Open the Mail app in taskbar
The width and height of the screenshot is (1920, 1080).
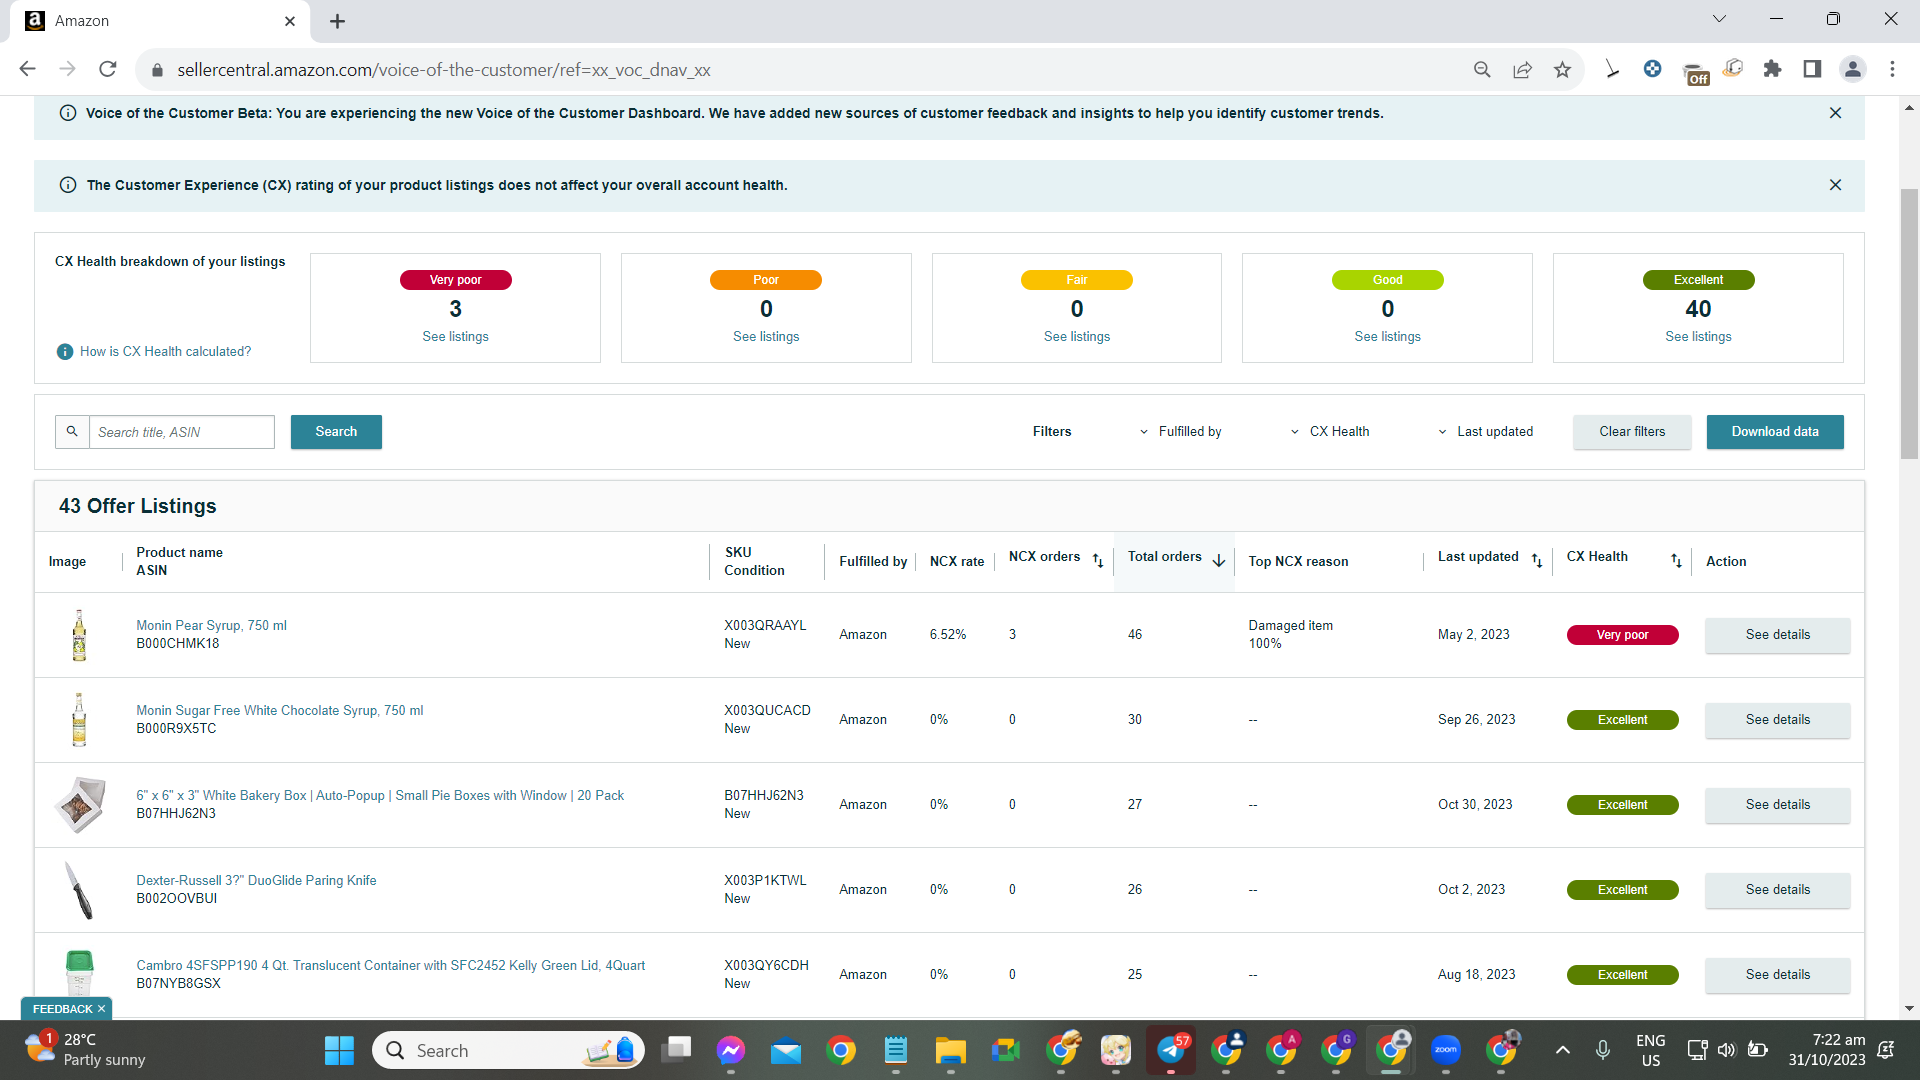point(786,1051)
